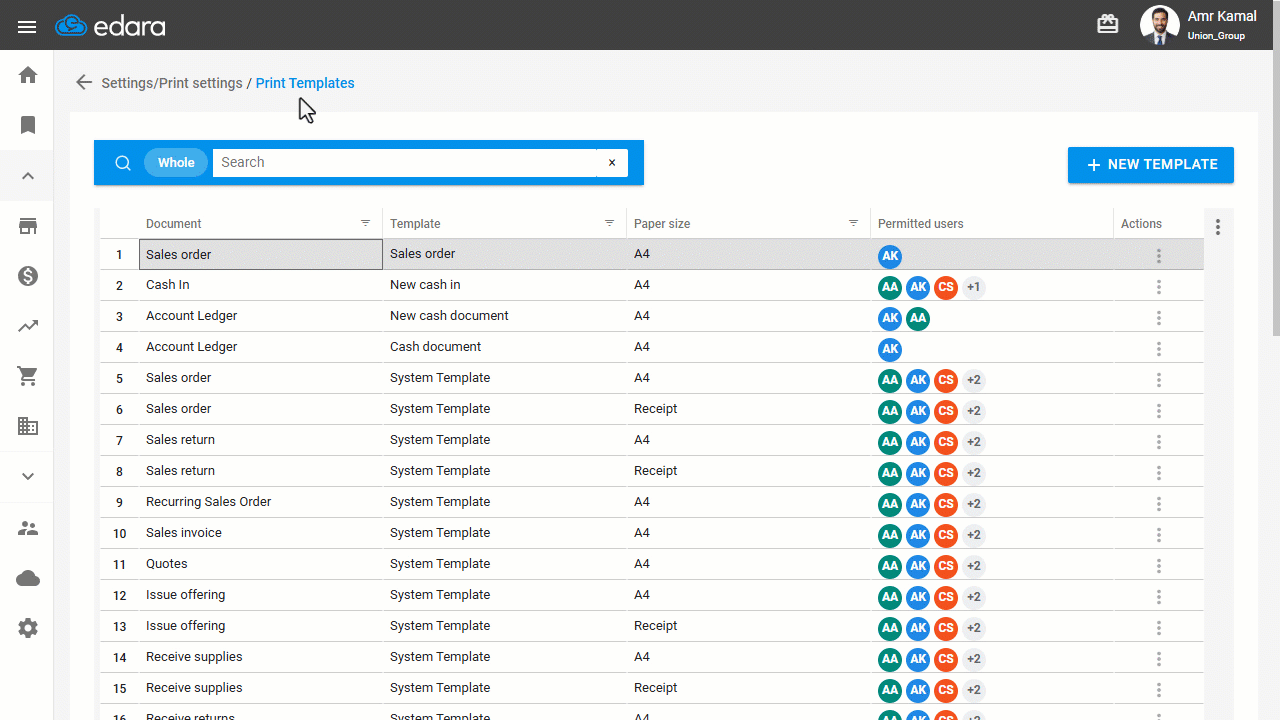Click the back arrow beside Settings breadcrumb
This screenshot has height=720, width=1280.
tap(84, 83)
